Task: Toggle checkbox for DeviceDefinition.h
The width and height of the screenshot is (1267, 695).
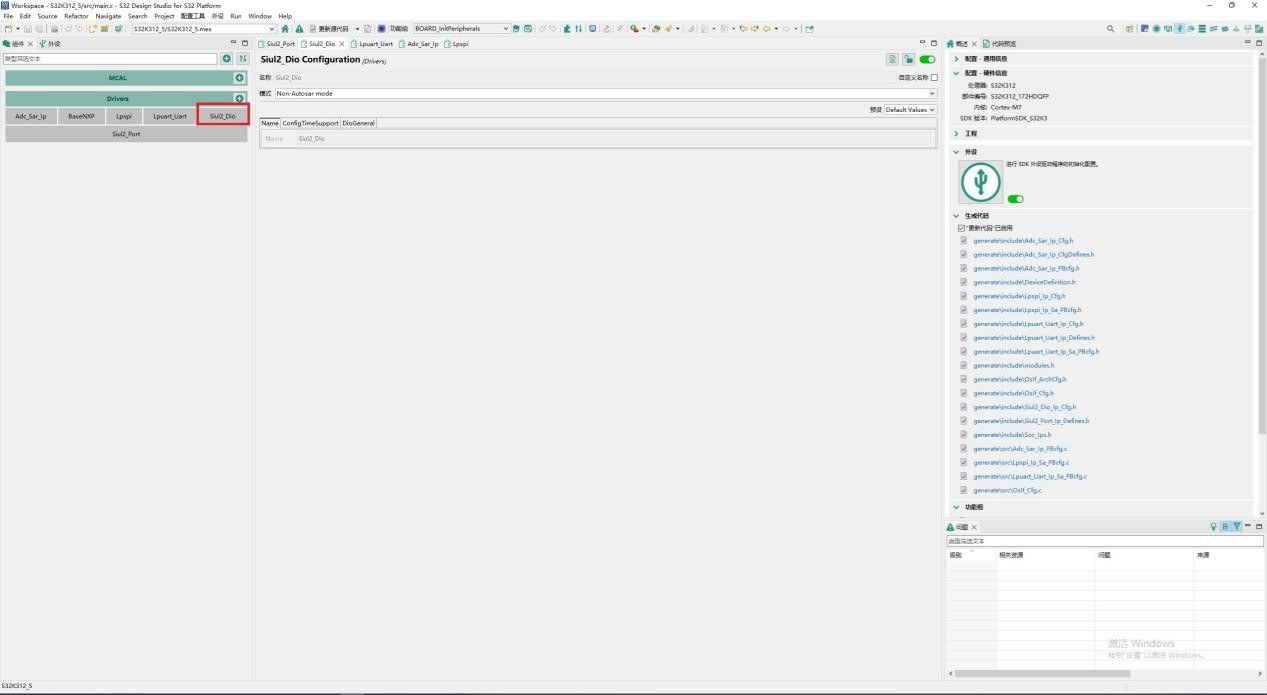Action: 964,282
